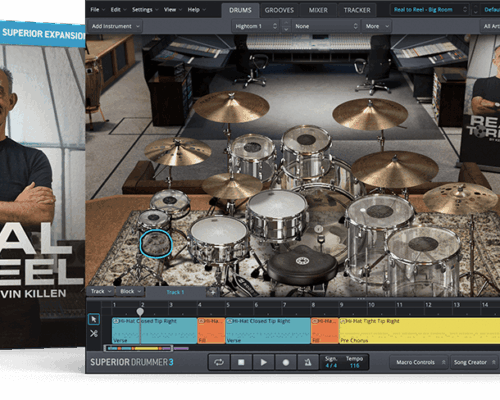The image size is (500, 400).
Task: Click the playhead marker near bar 2
Action: pos(140,312)
